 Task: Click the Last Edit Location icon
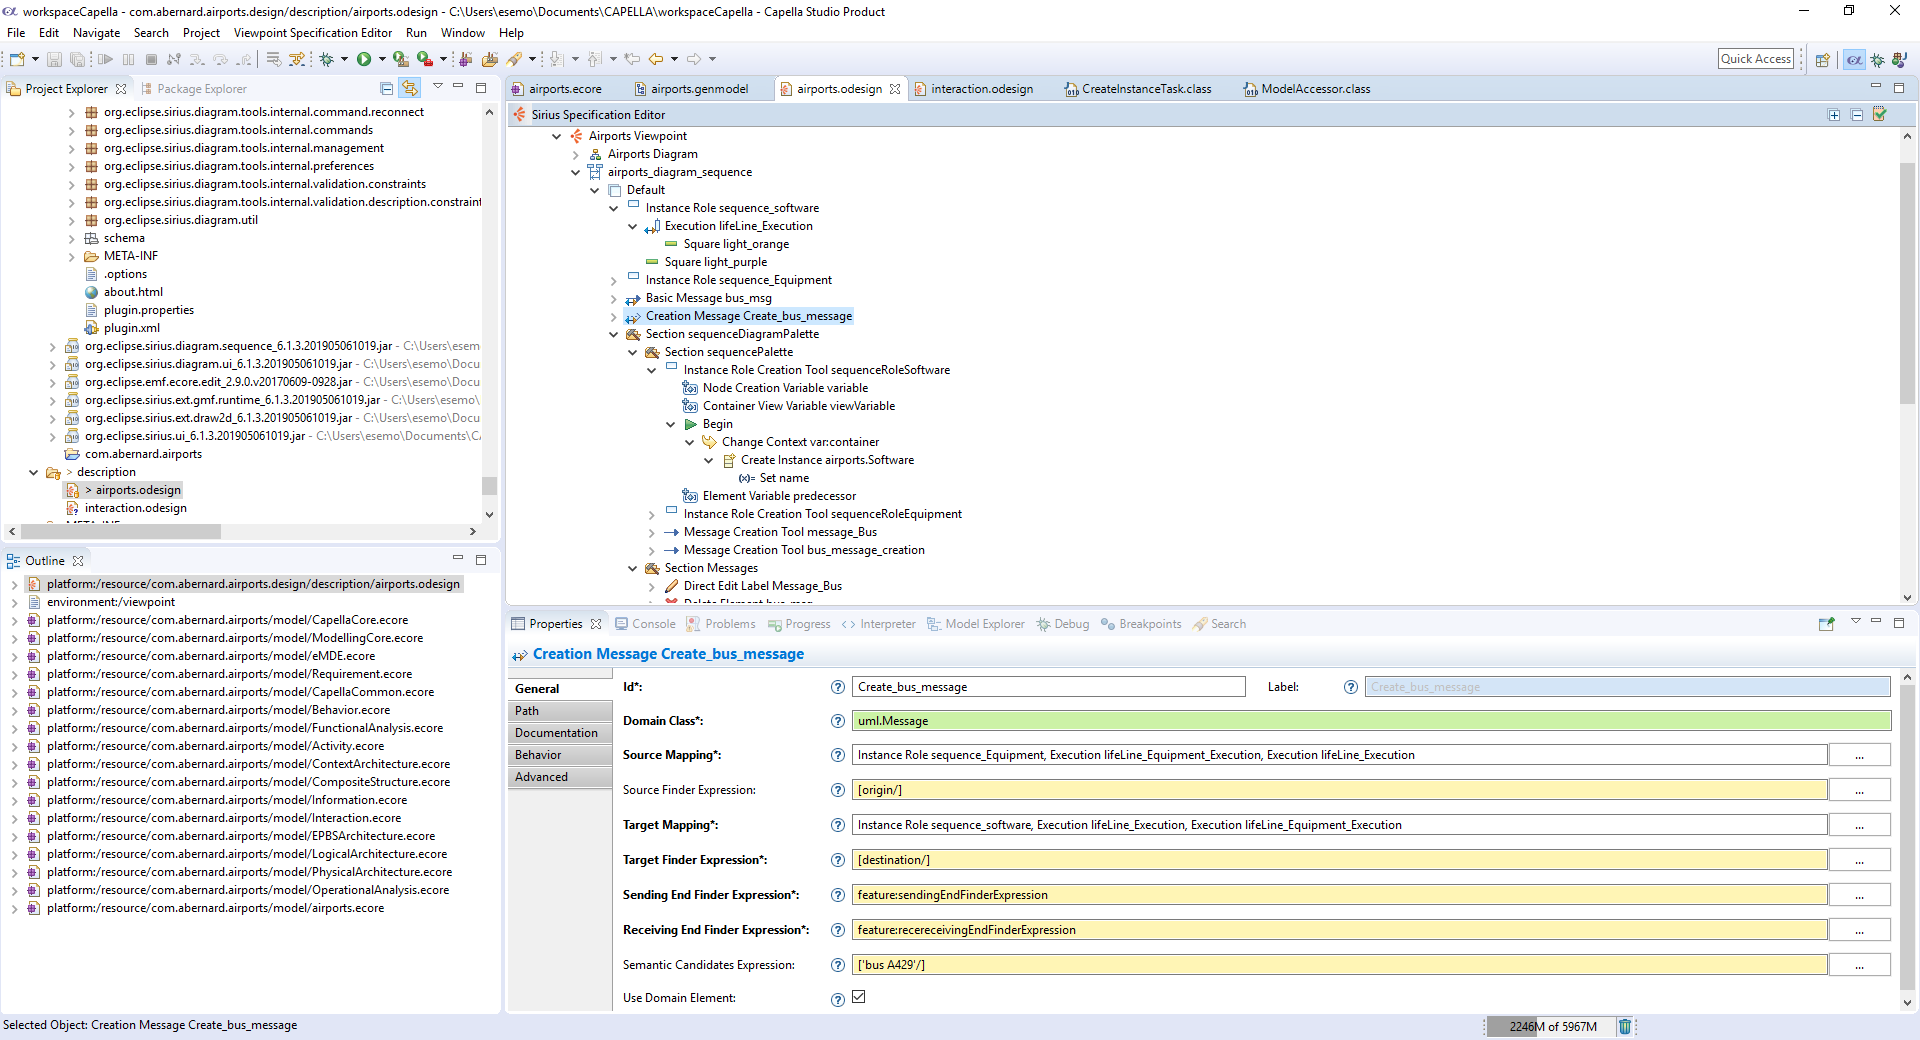click(632, 60)
